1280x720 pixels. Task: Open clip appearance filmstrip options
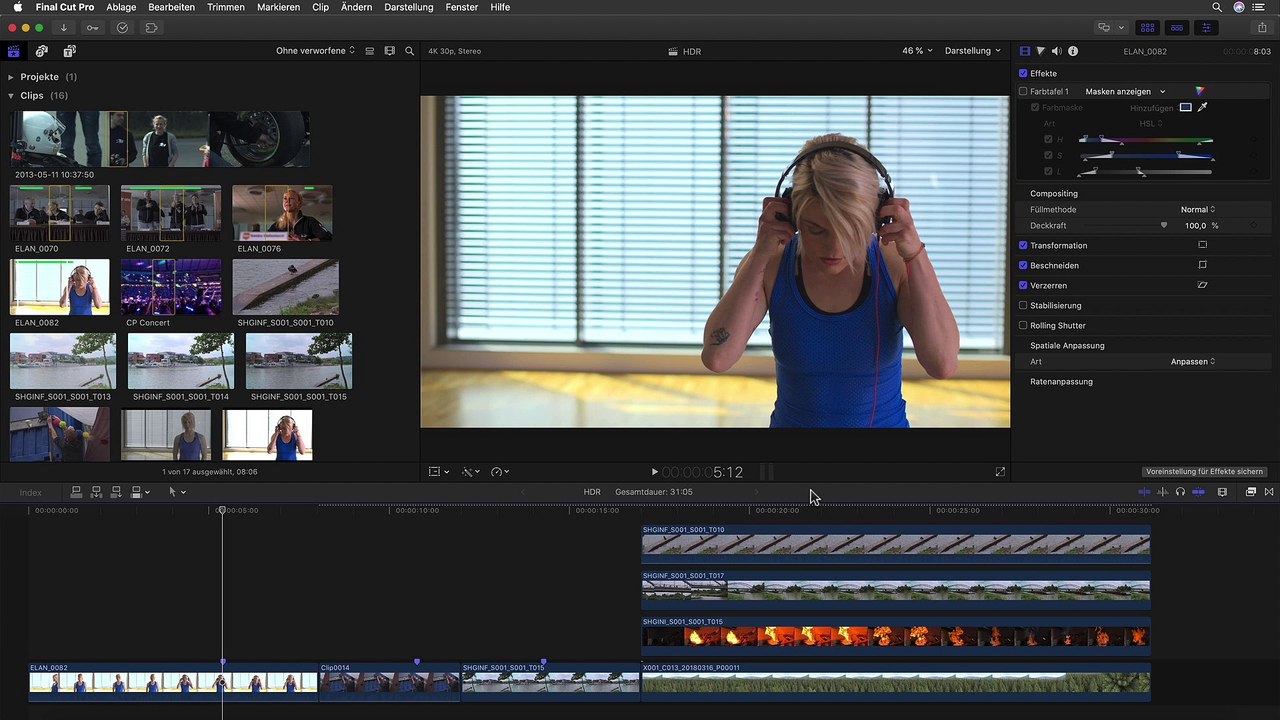point(390,51)
